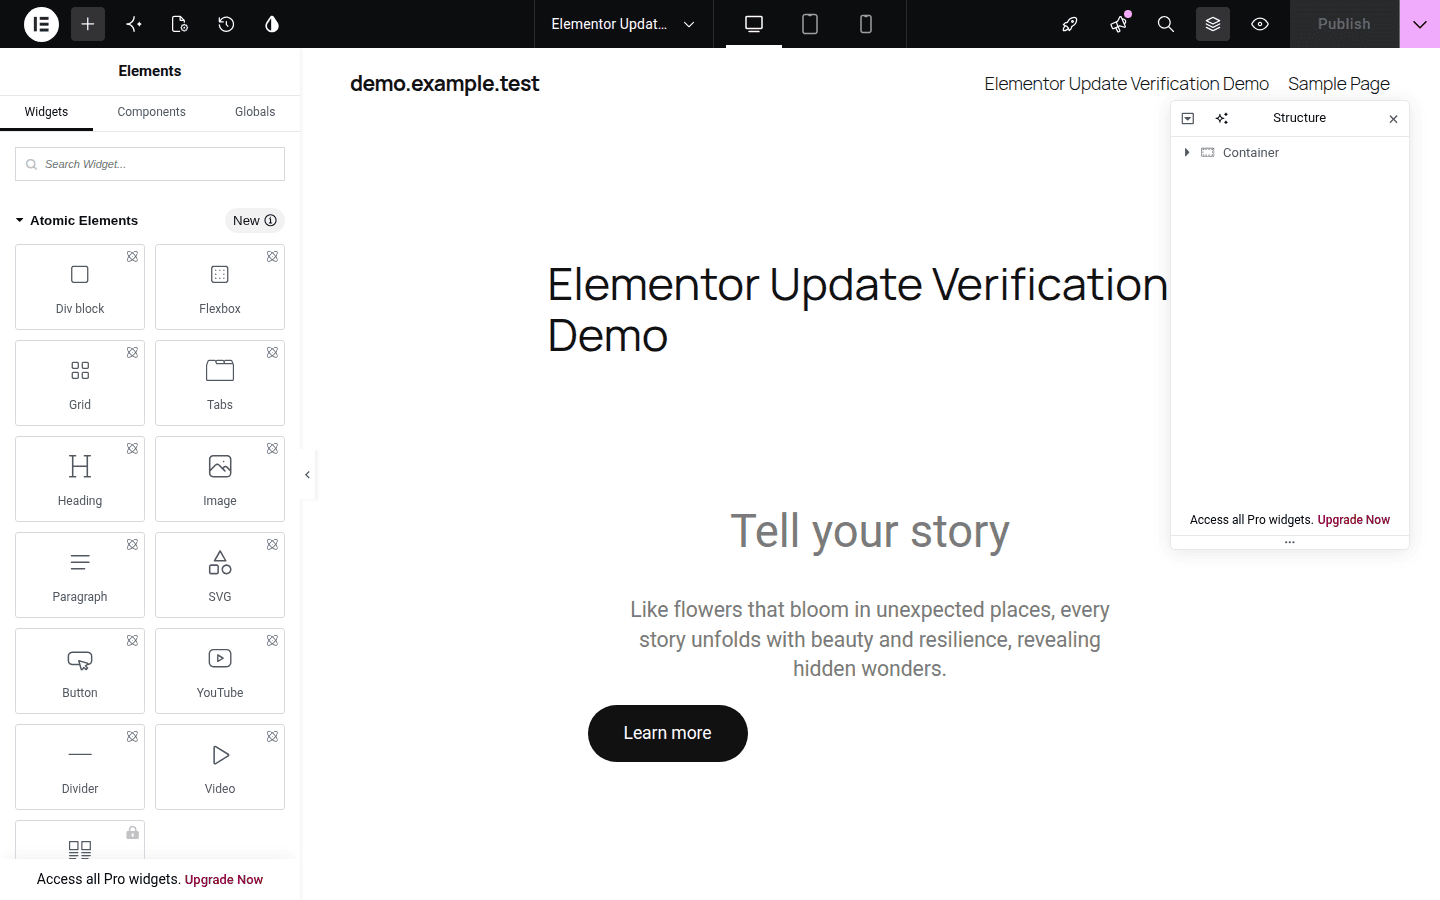
Task: Open the History clock icon
Action: [226, 24]
